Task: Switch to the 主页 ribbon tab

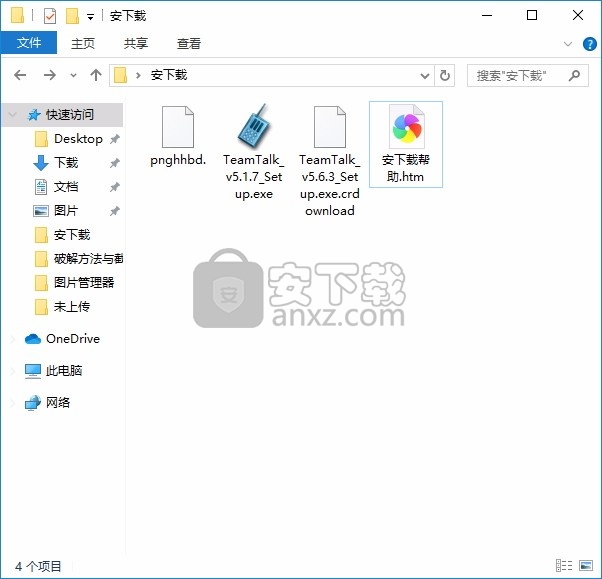Action: click(x=83, y=43)
